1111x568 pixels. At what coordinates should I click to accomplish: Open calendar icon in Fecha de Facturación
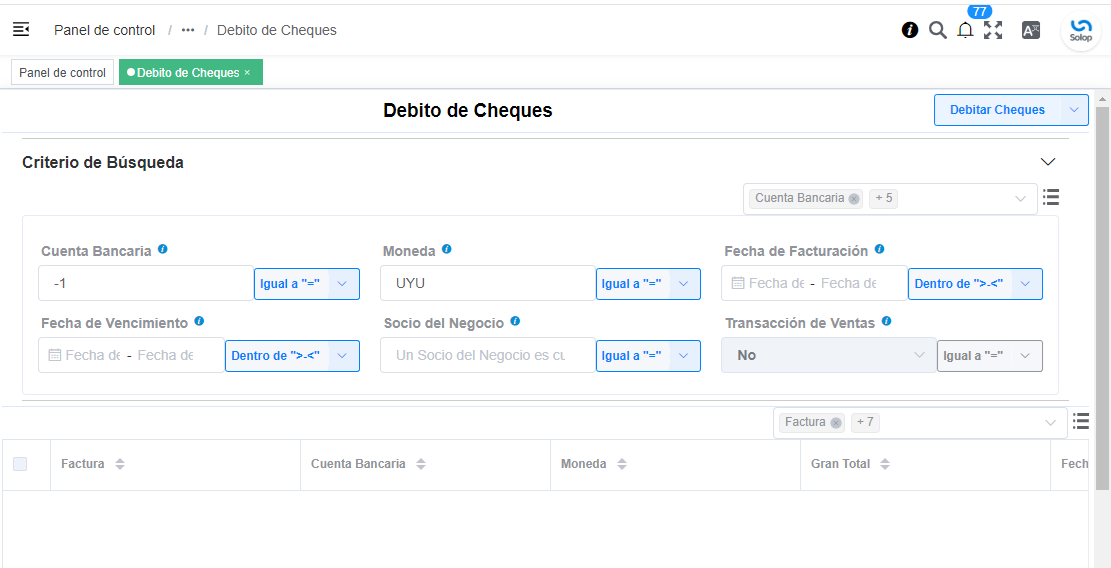[x=738, y=283]
